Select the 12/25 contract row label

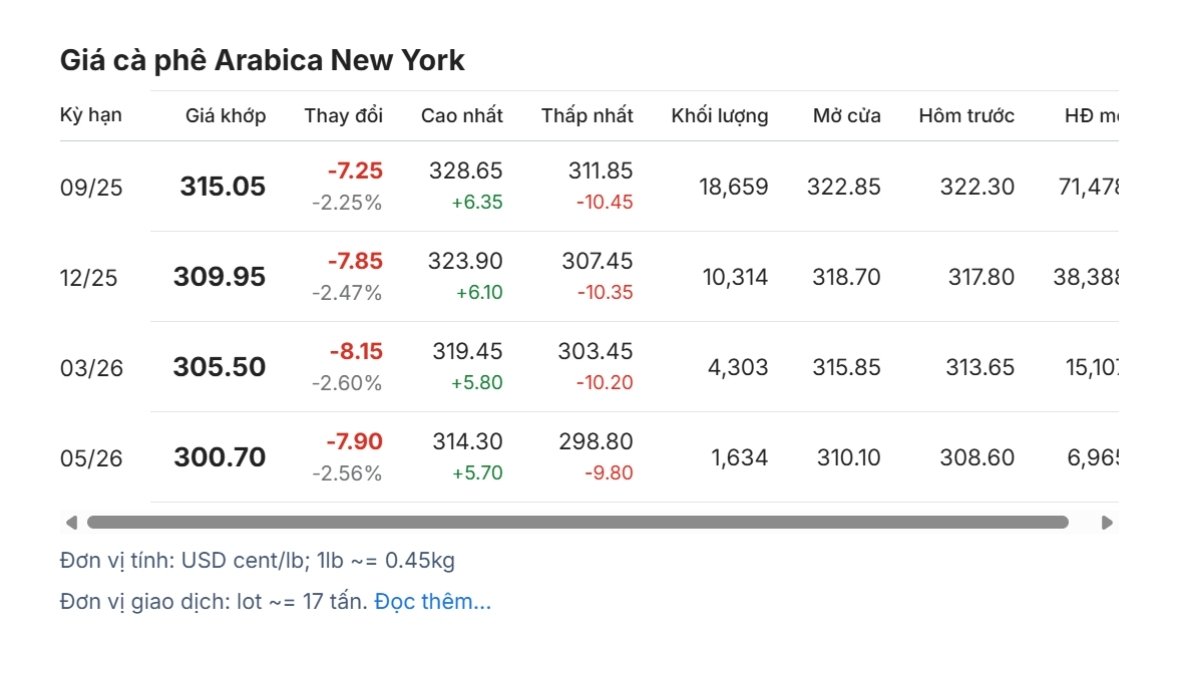coord(89,277)
